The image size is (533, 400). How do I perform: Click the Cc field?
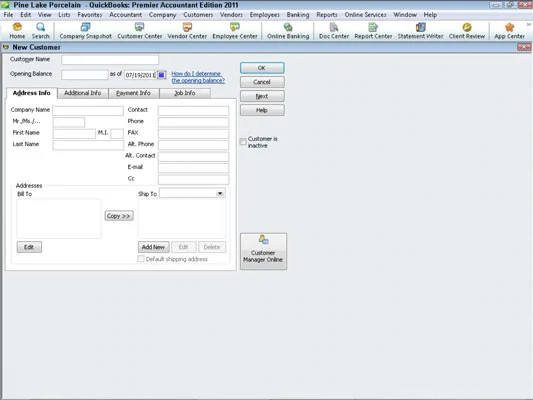[x=193, y=179]
